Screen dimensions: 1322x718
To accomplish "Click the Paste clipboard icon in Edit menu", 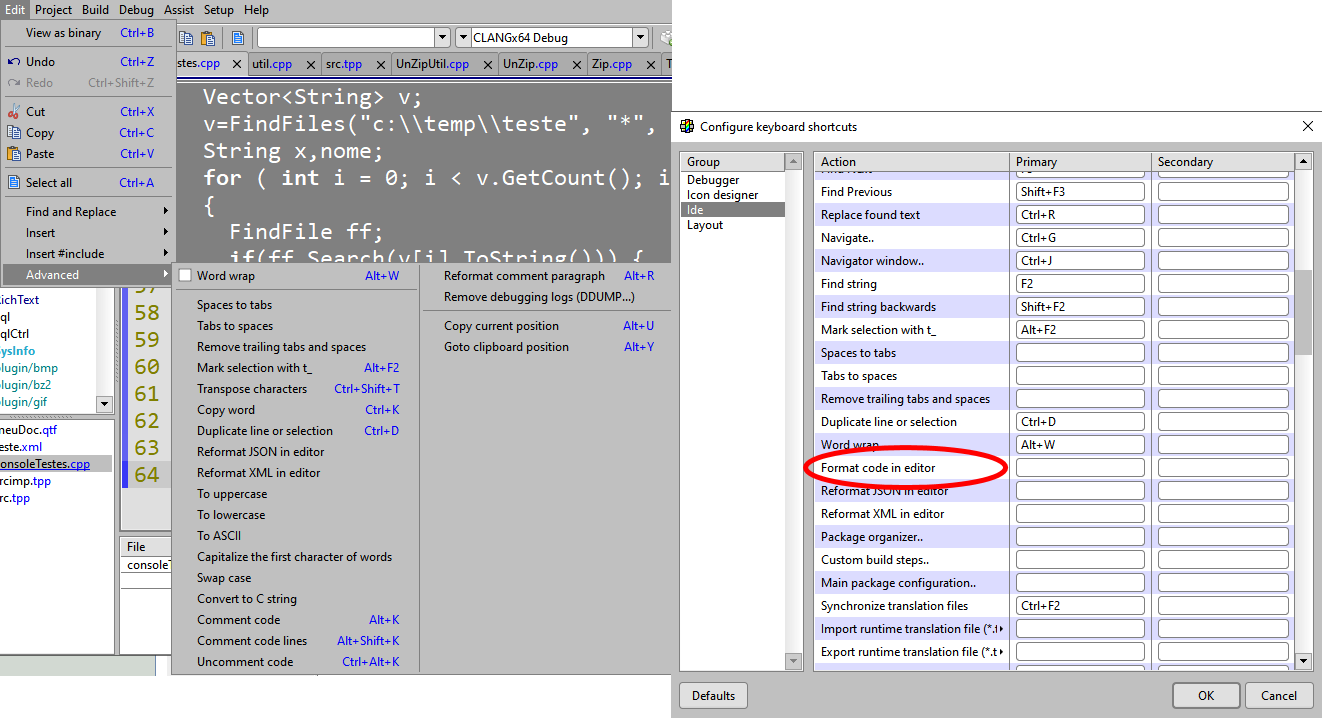I will pos(14,154).
